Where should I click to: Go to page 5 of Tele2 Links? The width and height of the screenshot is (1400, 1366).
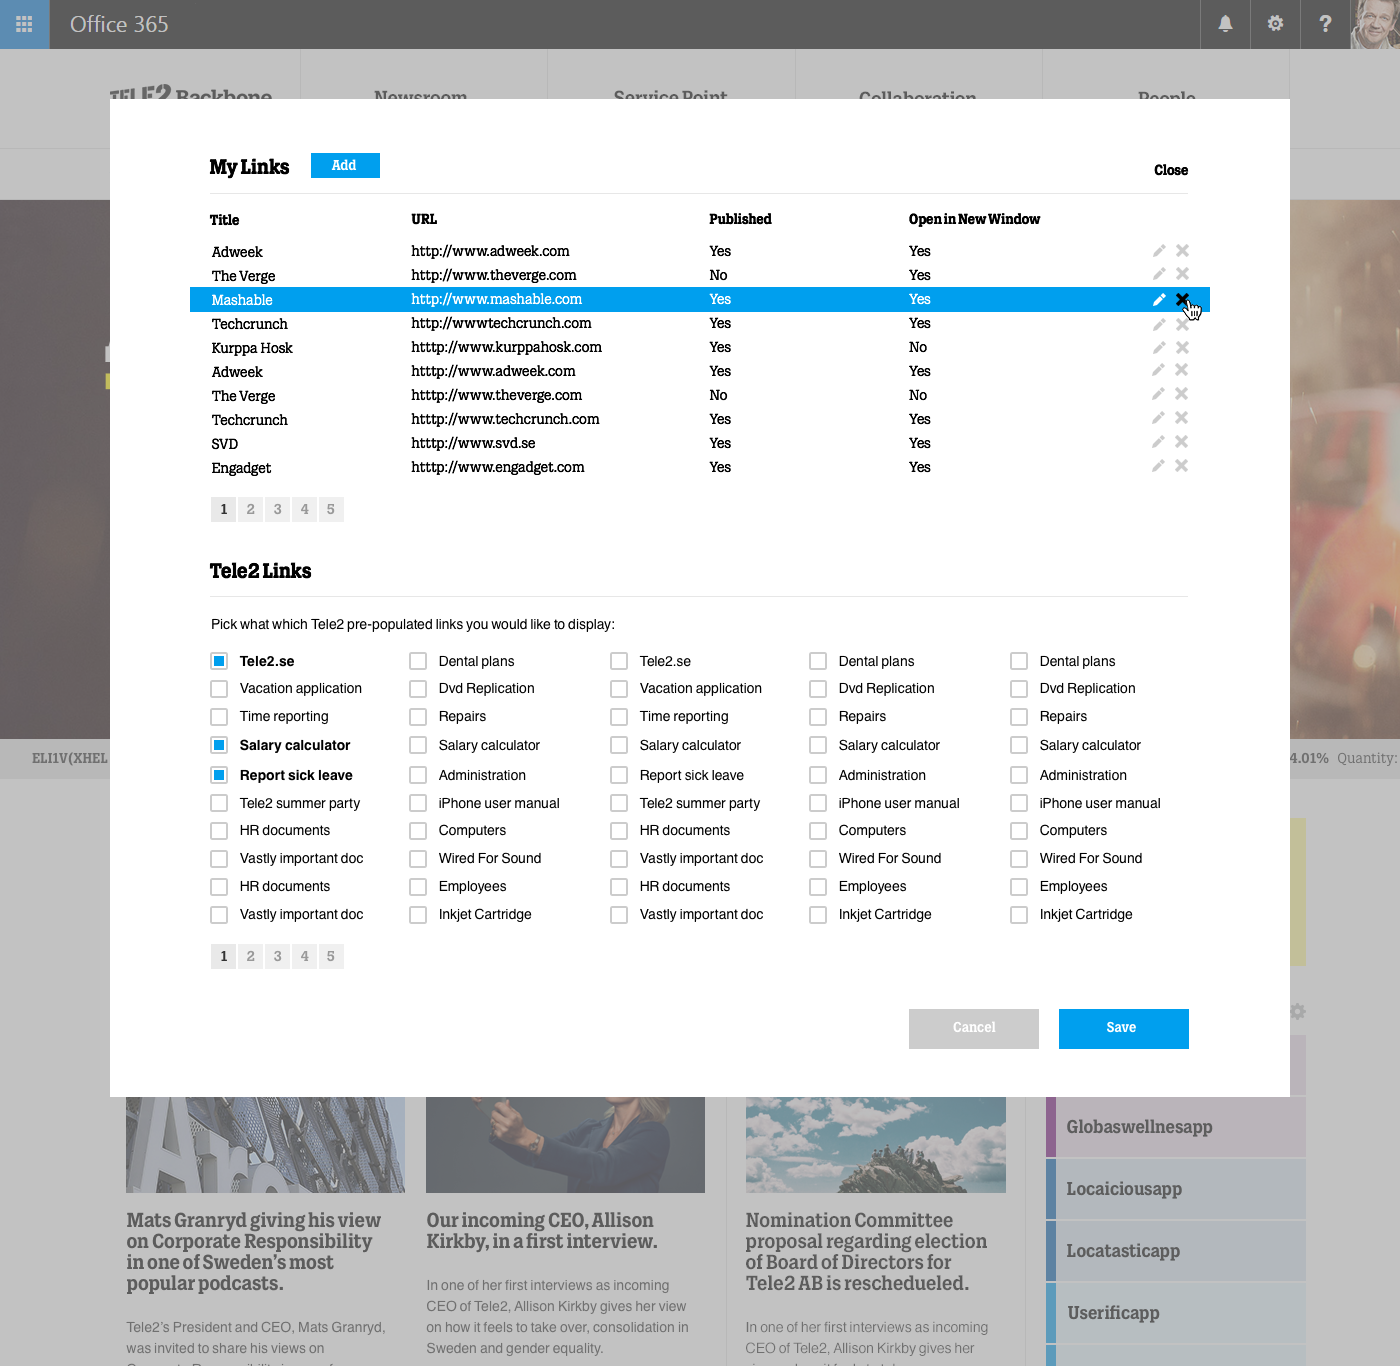pyautogui.click(x=331, y=956)
